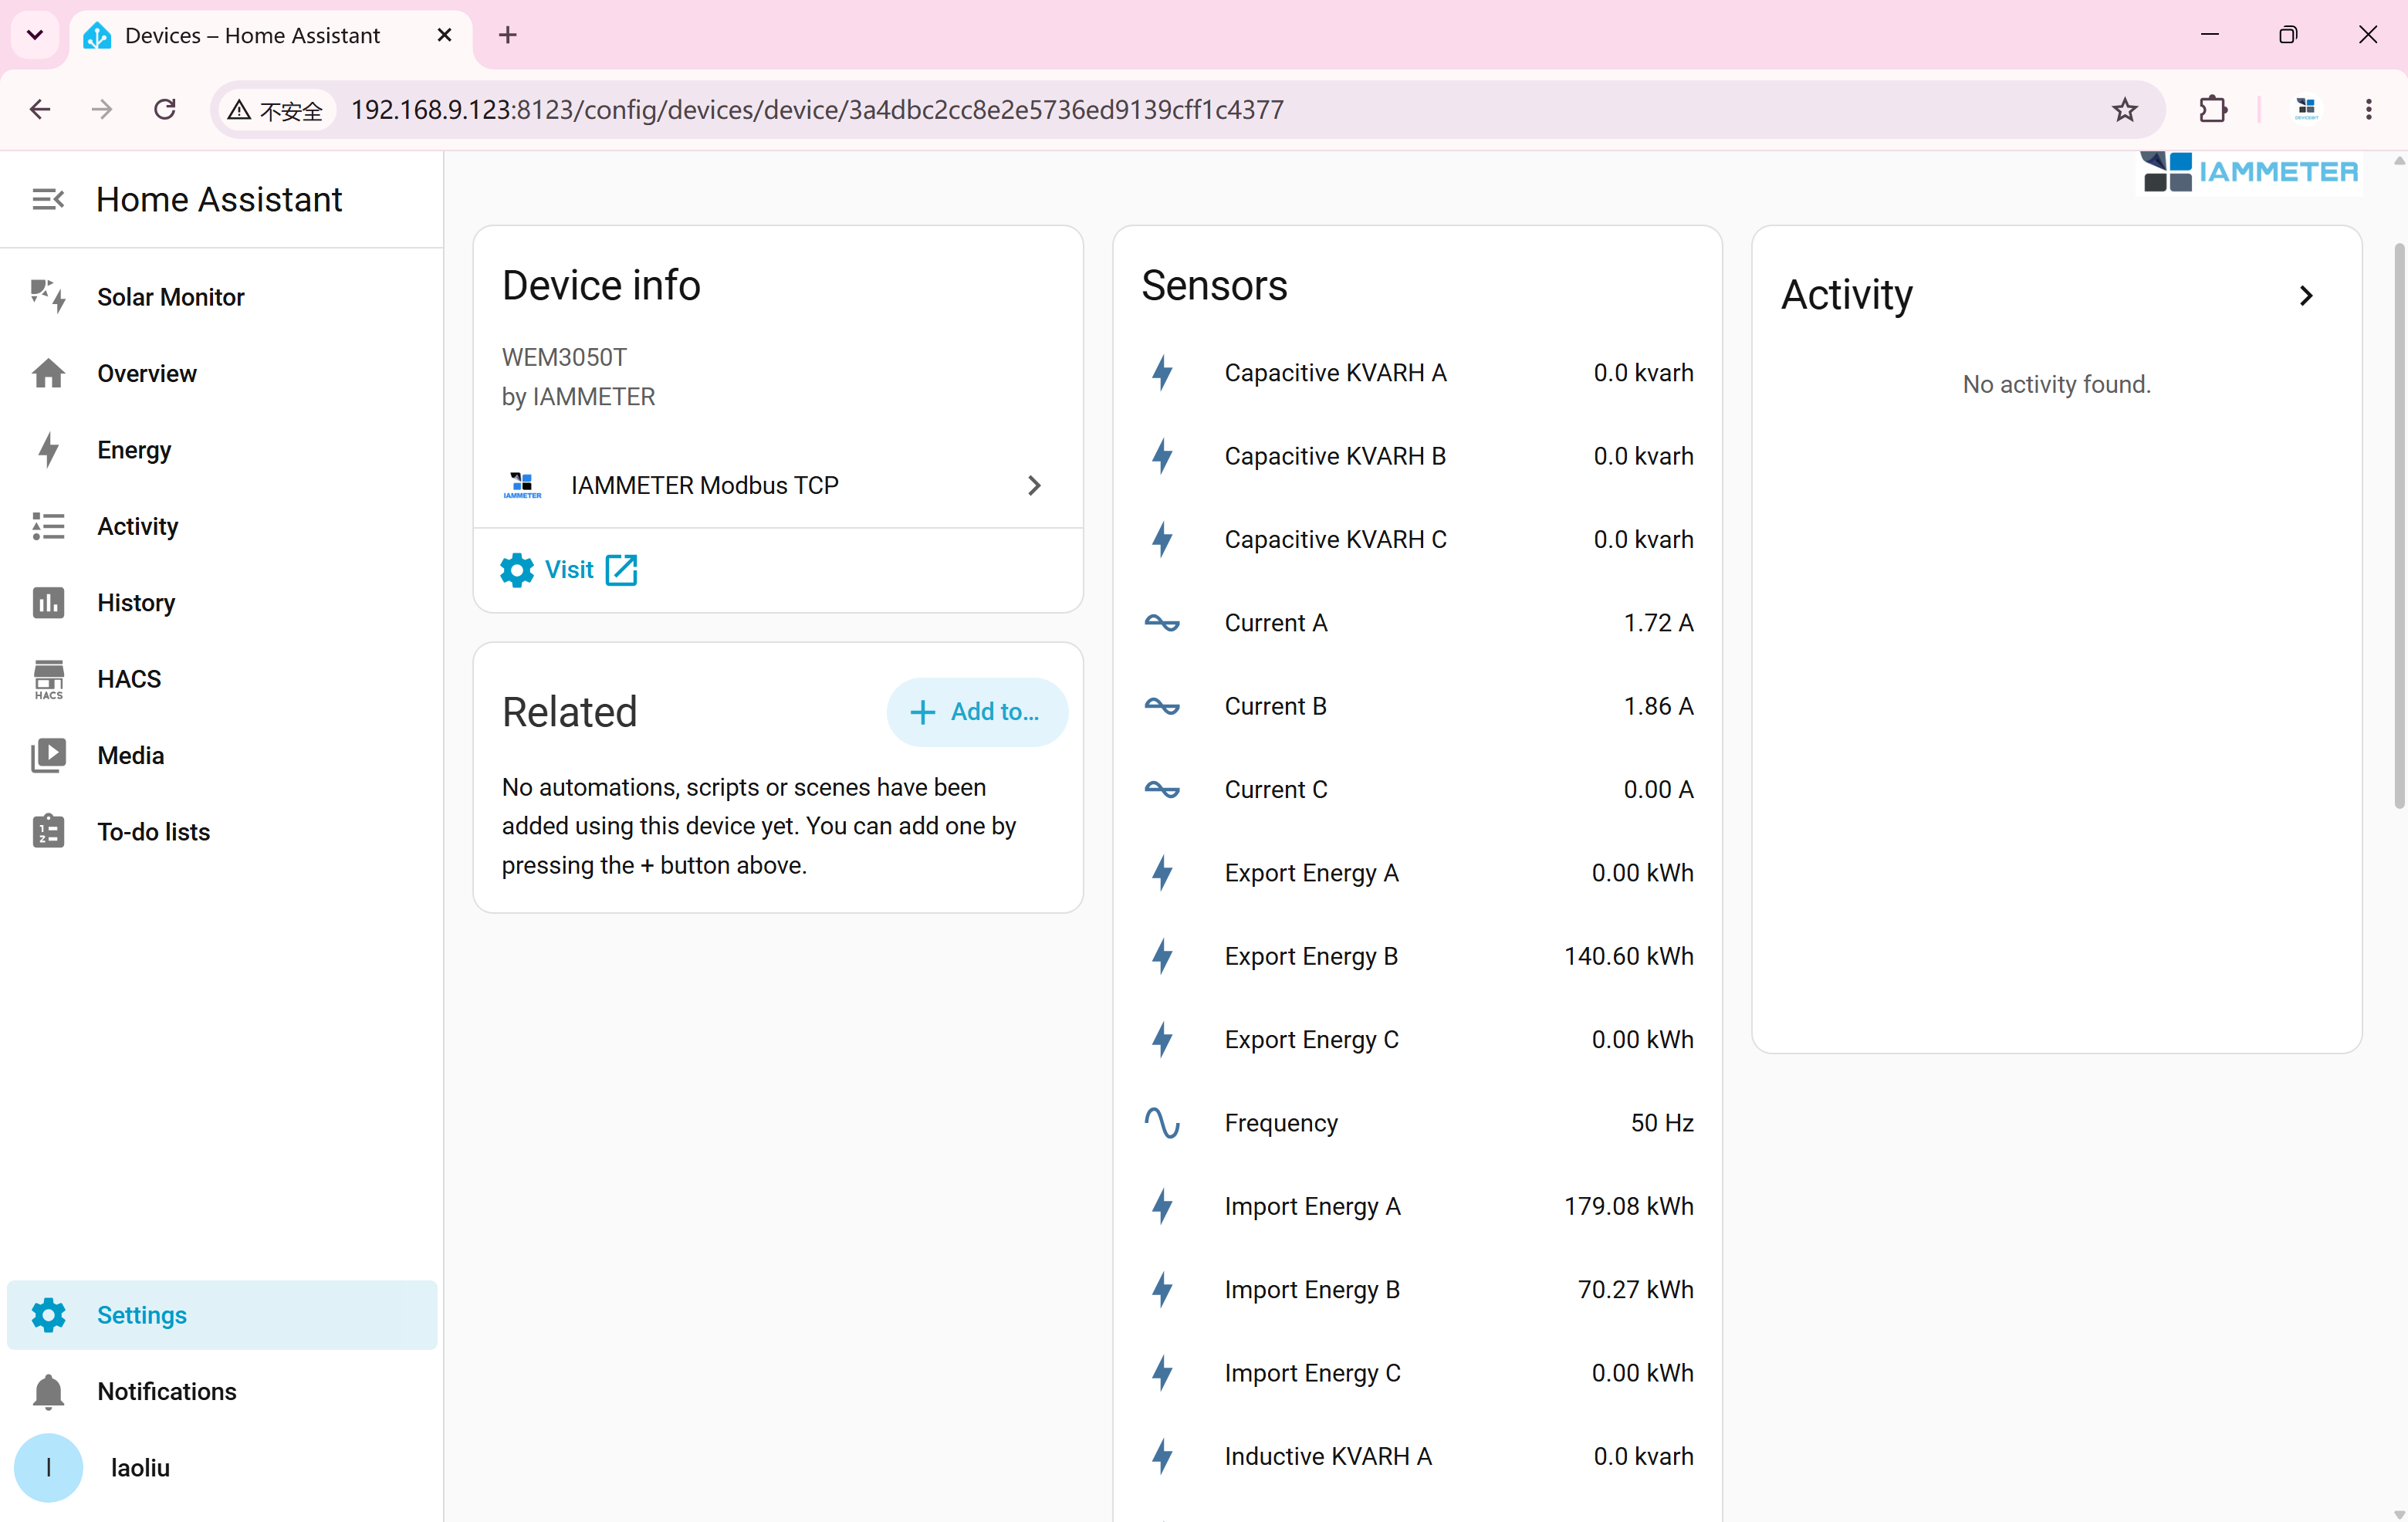Viewport: 2408px width, 1522px height.
Task: Open the tab search dropdown arrow
Action: 35,35
